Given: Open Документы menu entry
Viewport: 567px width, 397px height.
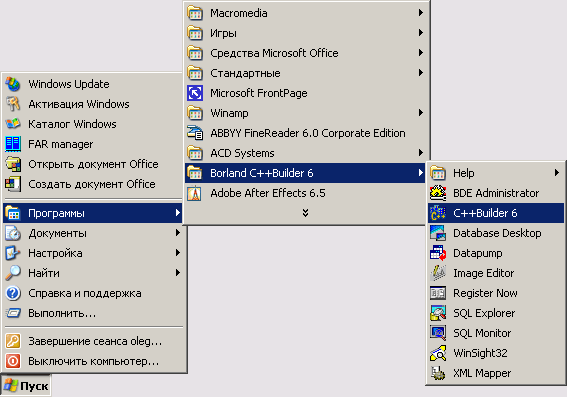Looking at the screenshot, I should [x=93, y=233].
